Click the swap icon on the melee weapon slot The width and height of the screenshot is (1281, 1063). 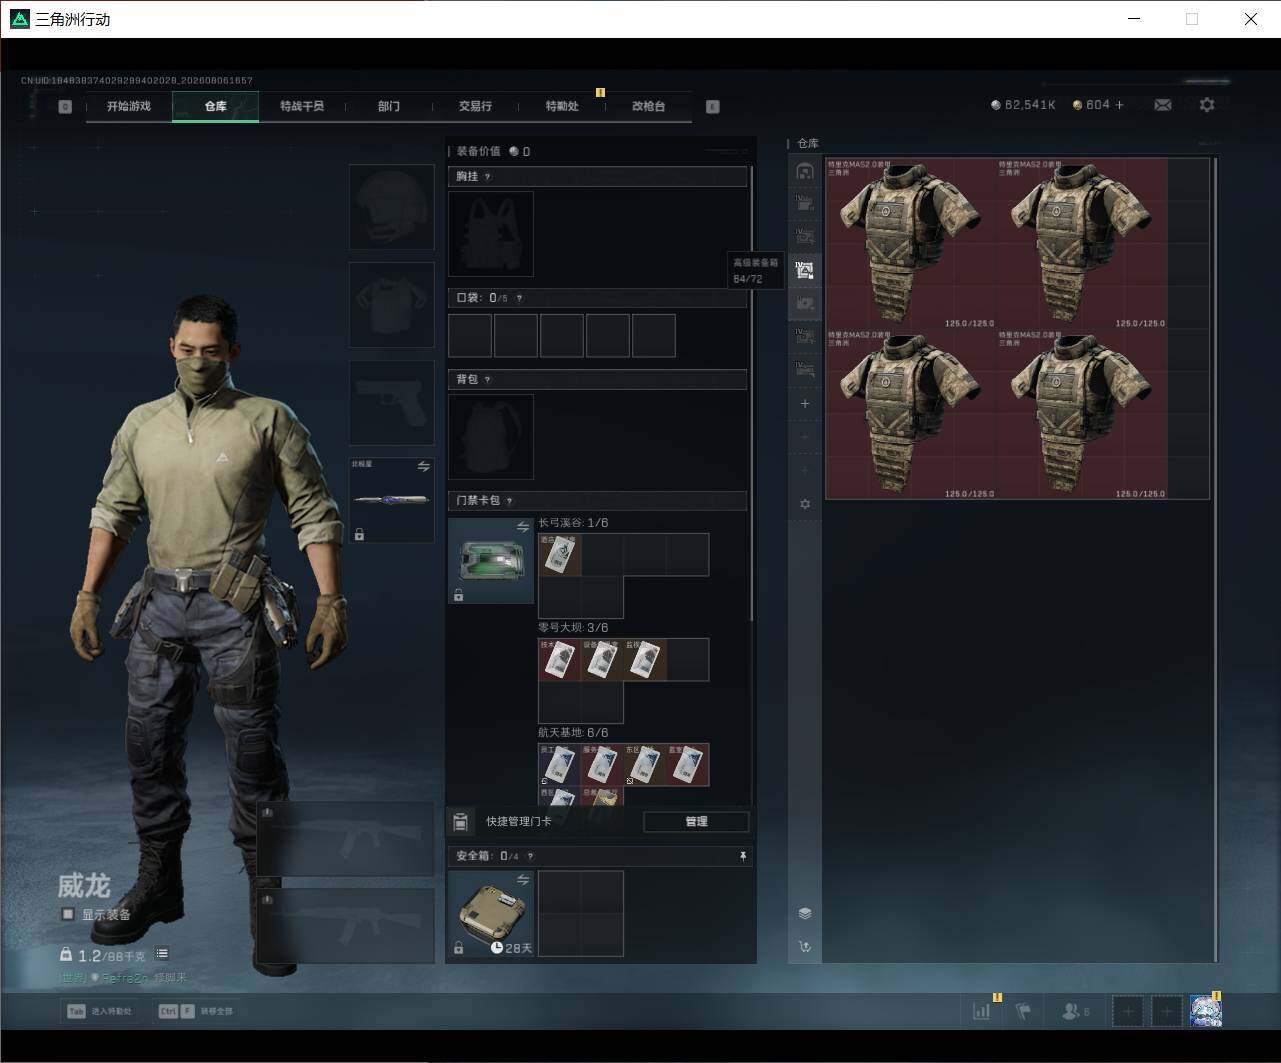[x=423, y=467]
